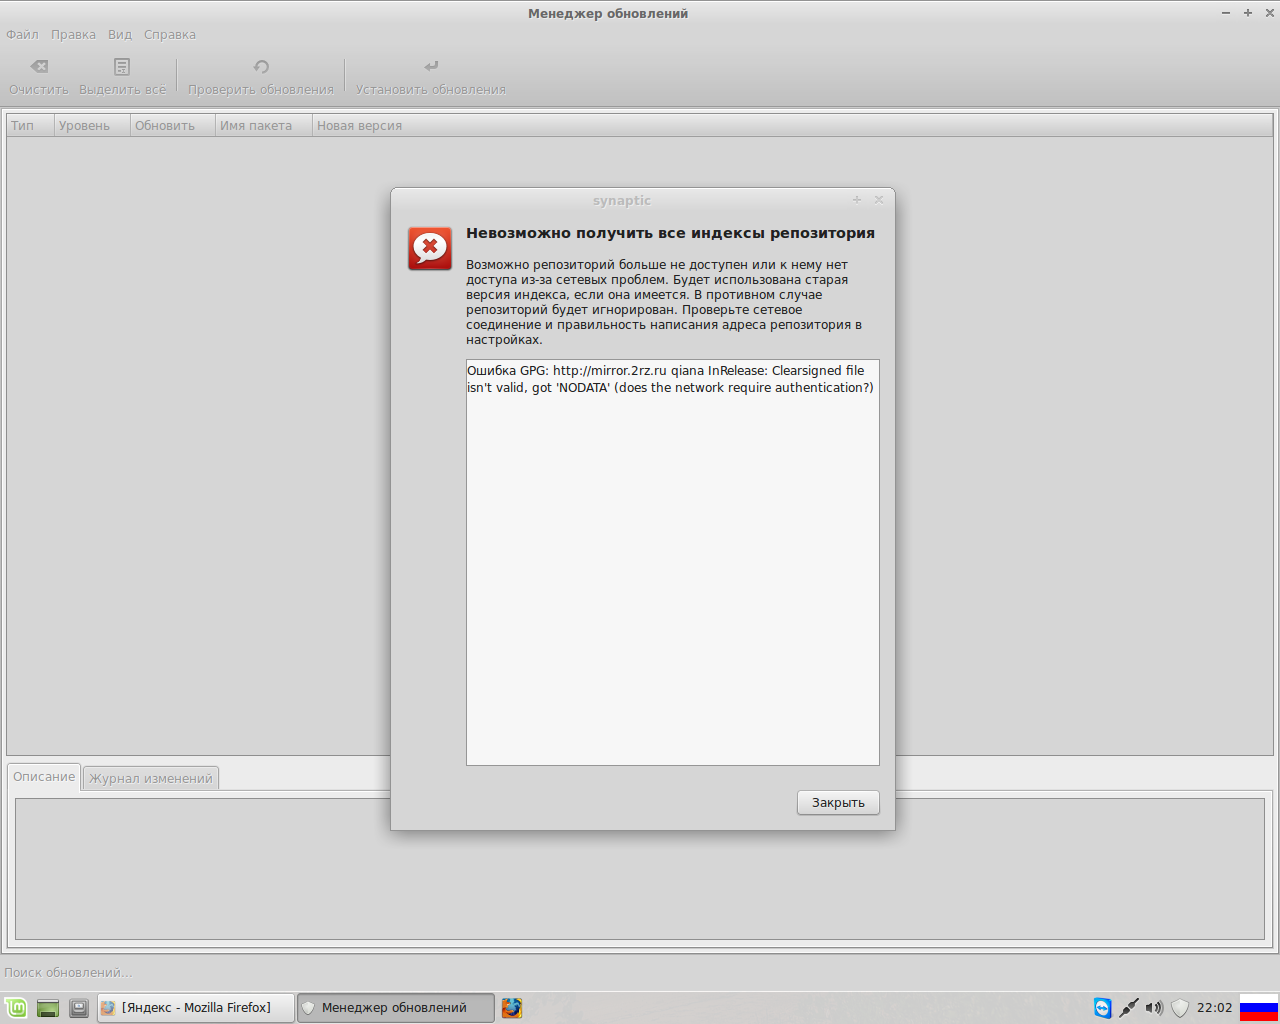Screen dimensions: 1280x1024
Task: Click the Очистить (Clear) toolbar icon
Action: point(39,67)
